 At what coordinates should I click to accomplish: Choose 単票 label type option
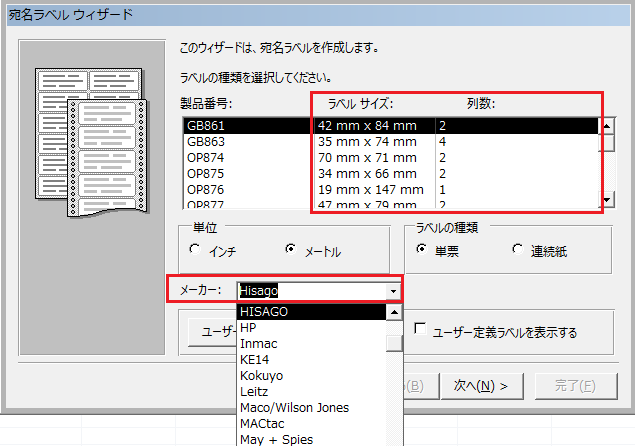423,250
